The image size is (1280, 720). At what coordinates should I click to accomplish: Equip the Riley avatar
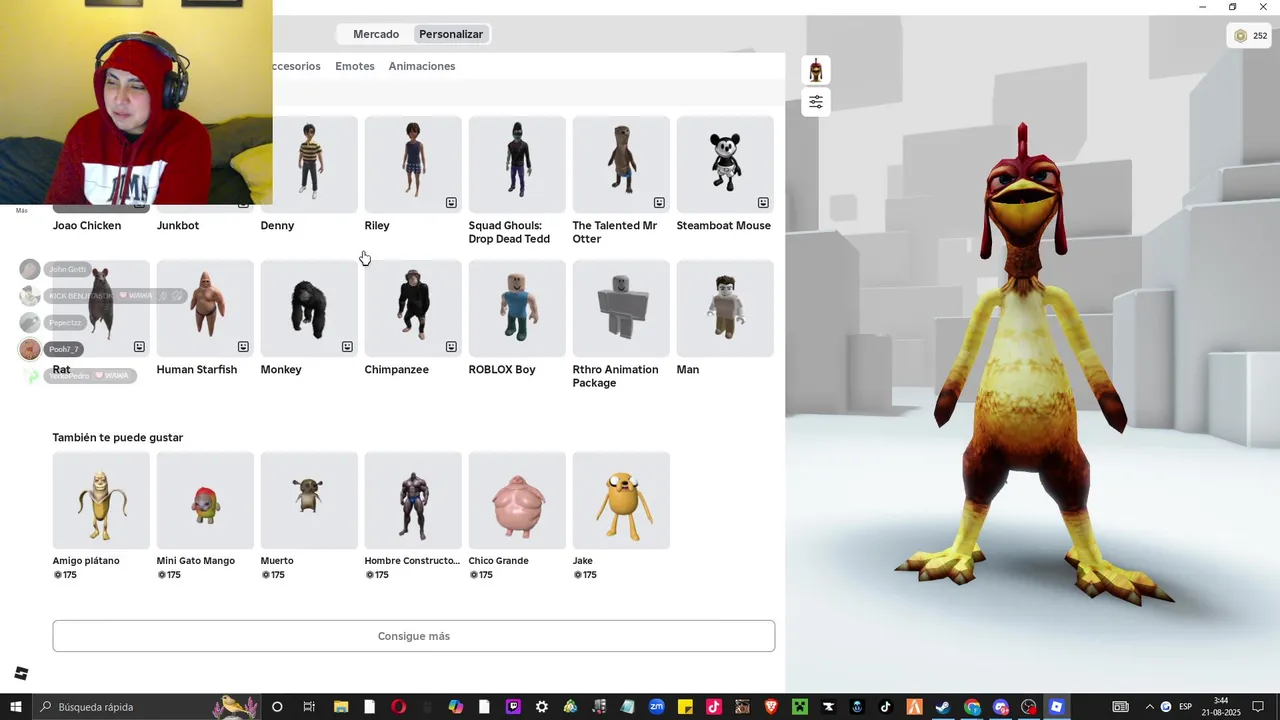point(413,164)
